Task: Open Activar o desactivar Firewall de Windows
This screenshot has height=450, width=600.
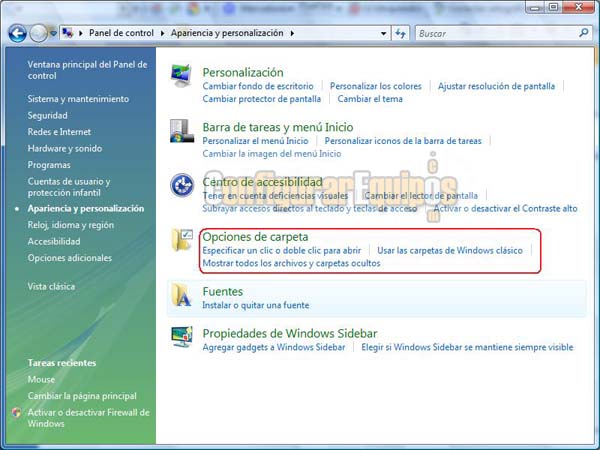Action: [x=88, y=418]
